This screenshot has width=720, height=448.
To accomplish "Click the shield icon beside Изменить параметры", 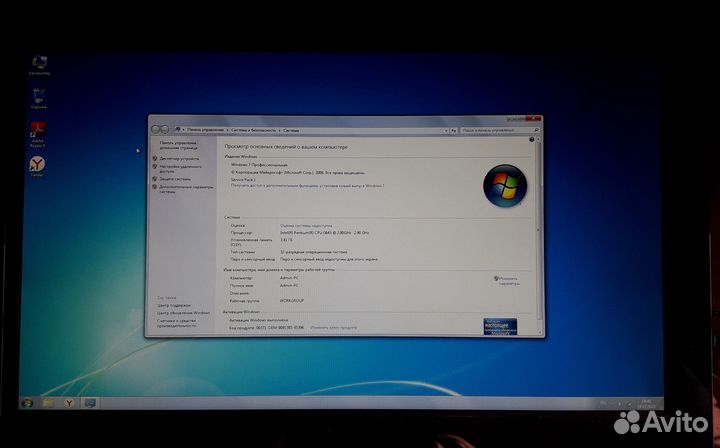I will click(x=496, y=278).
